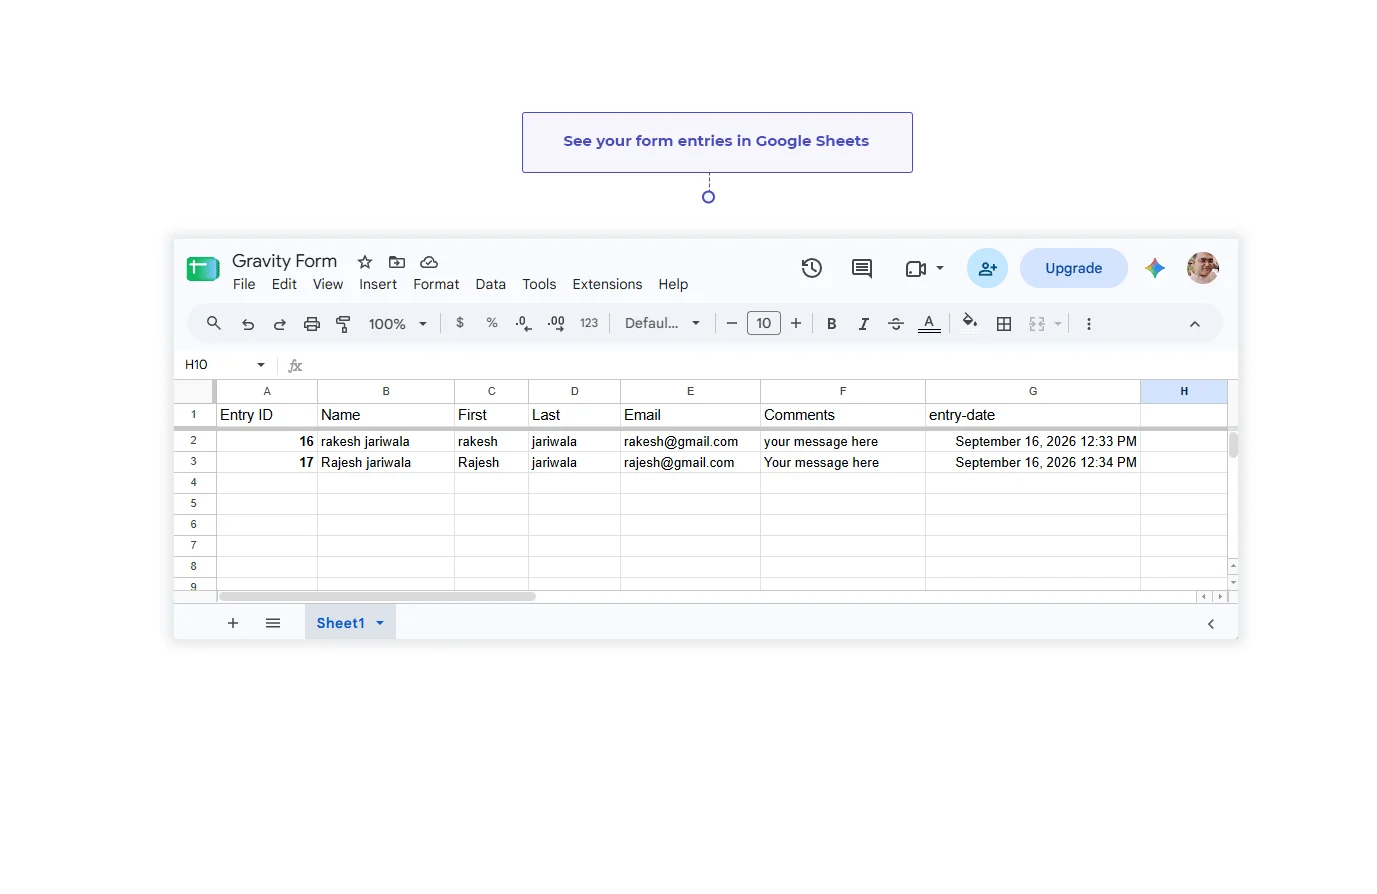
Task: Click the move to folder icon
Action: [x=397, y=262]
